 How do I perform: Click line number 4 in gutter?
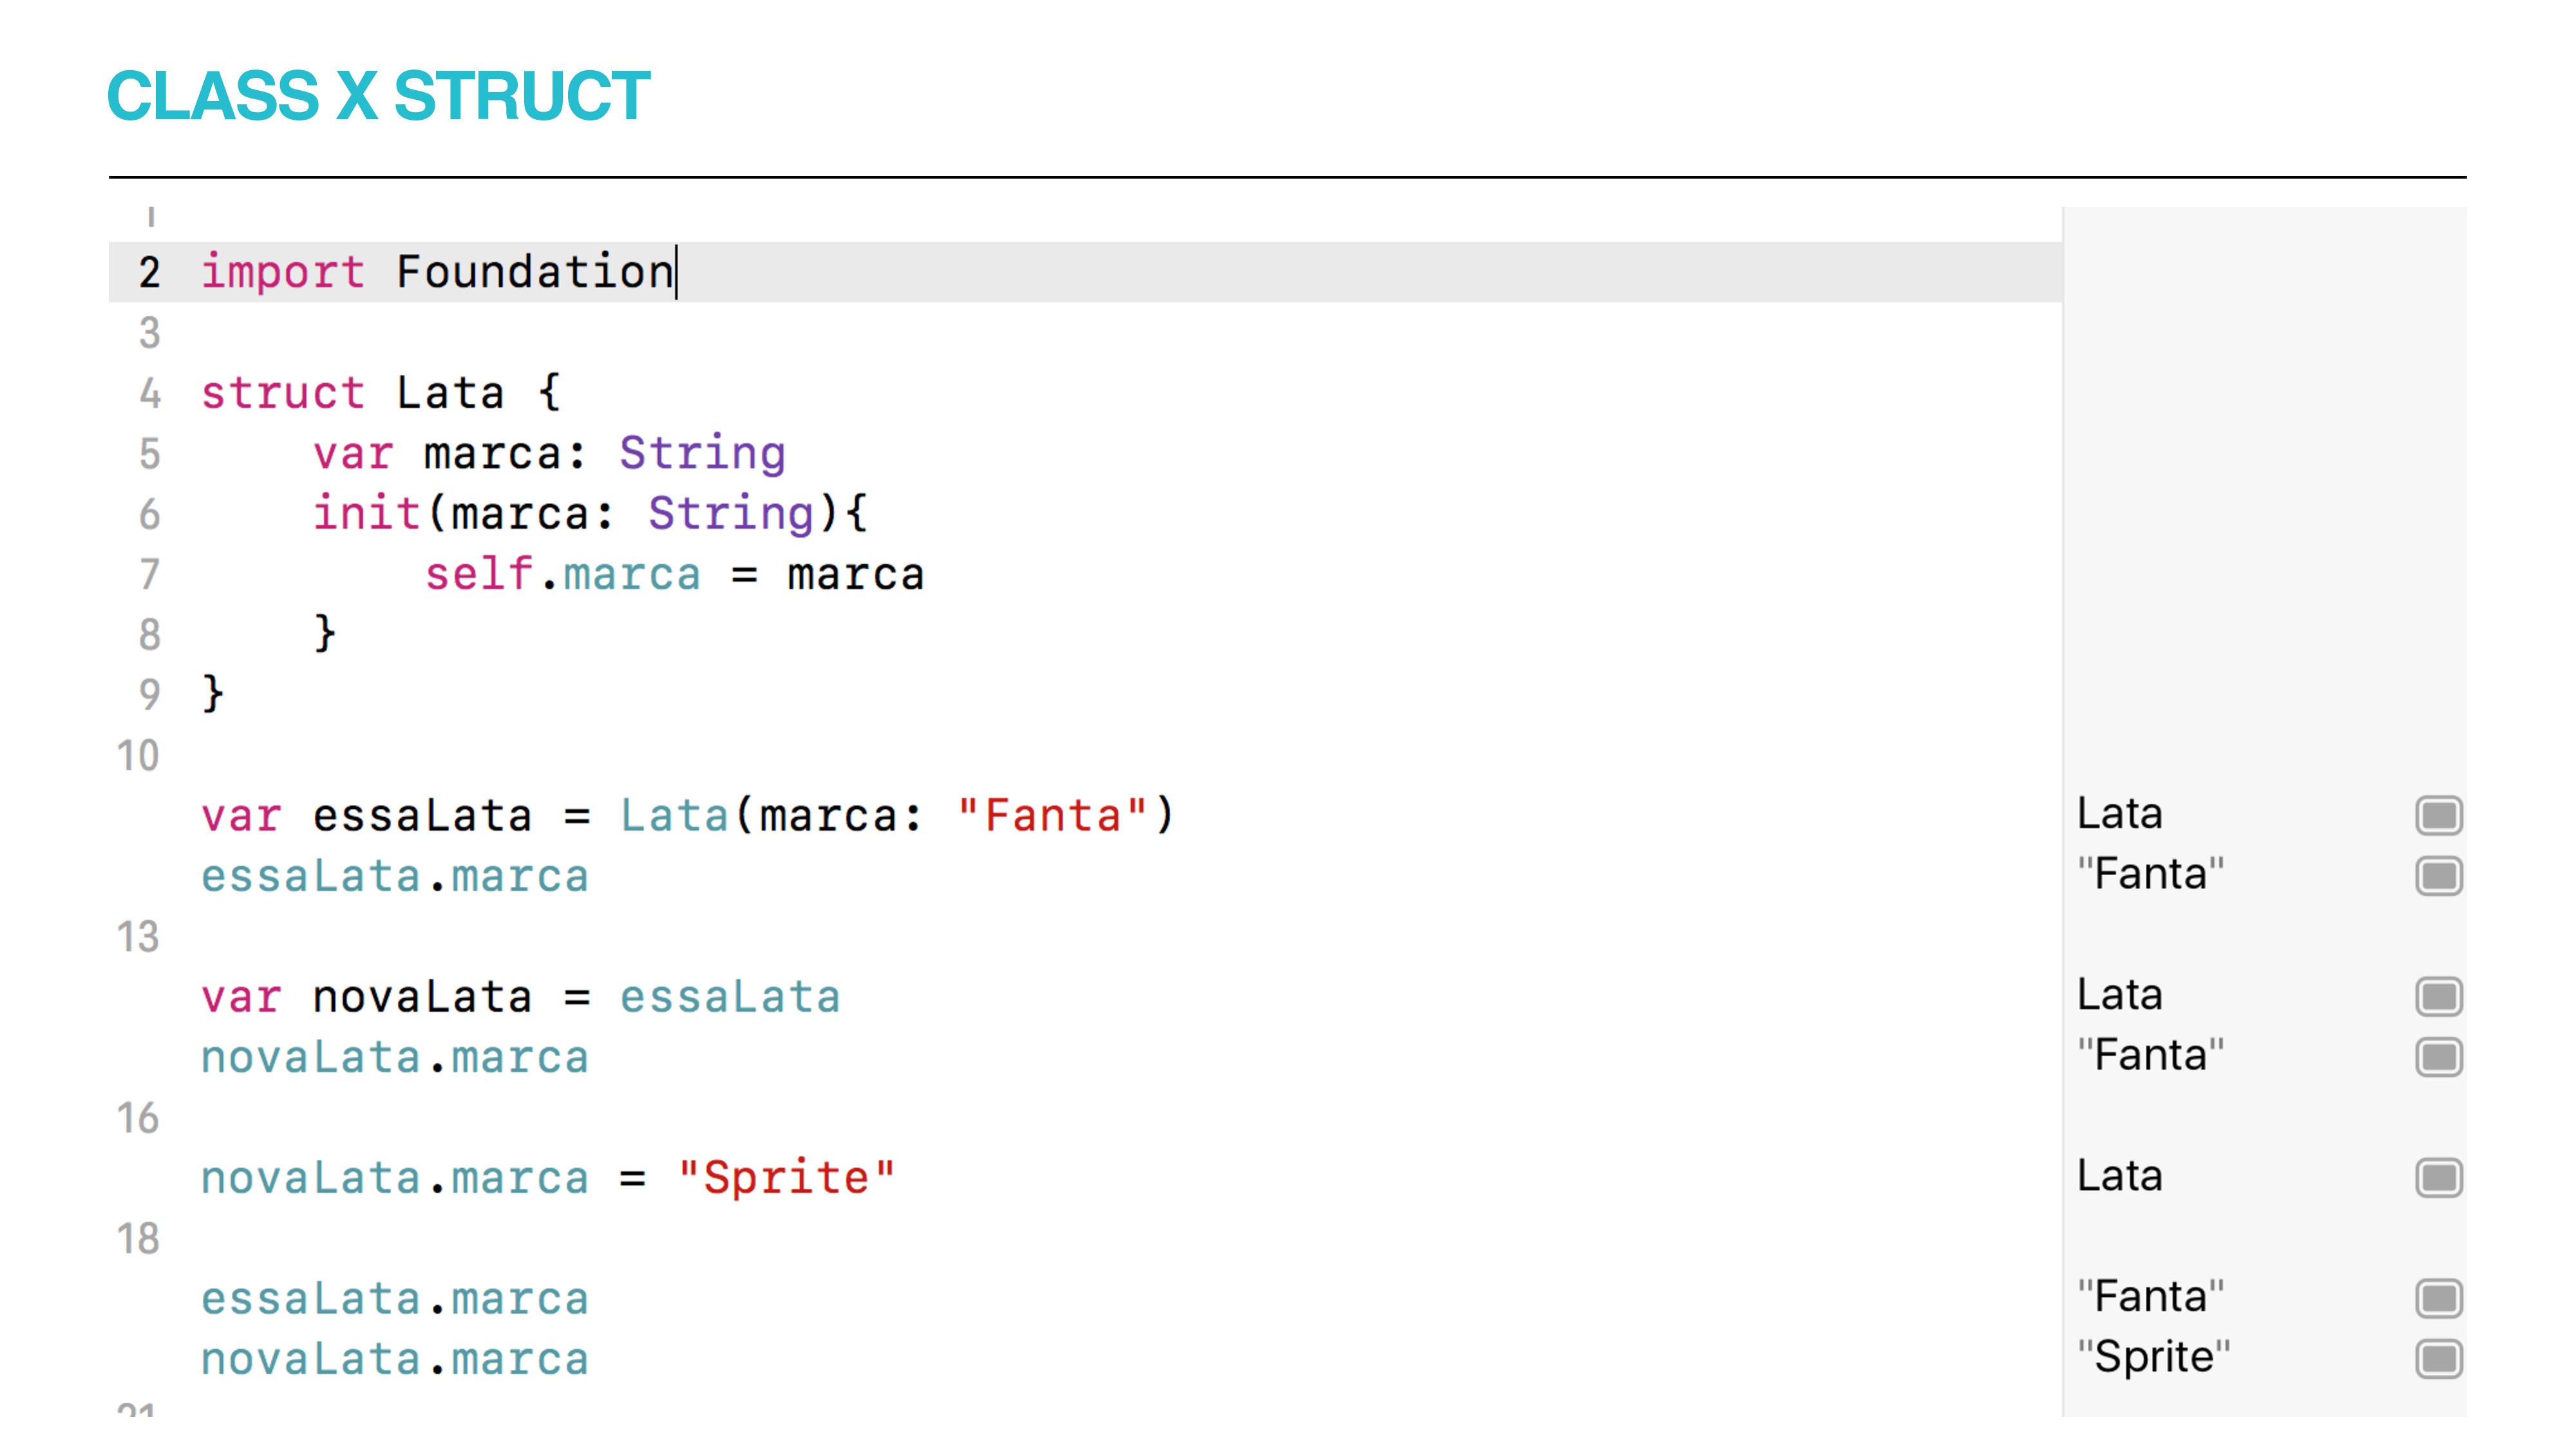(x=150, y=393)
